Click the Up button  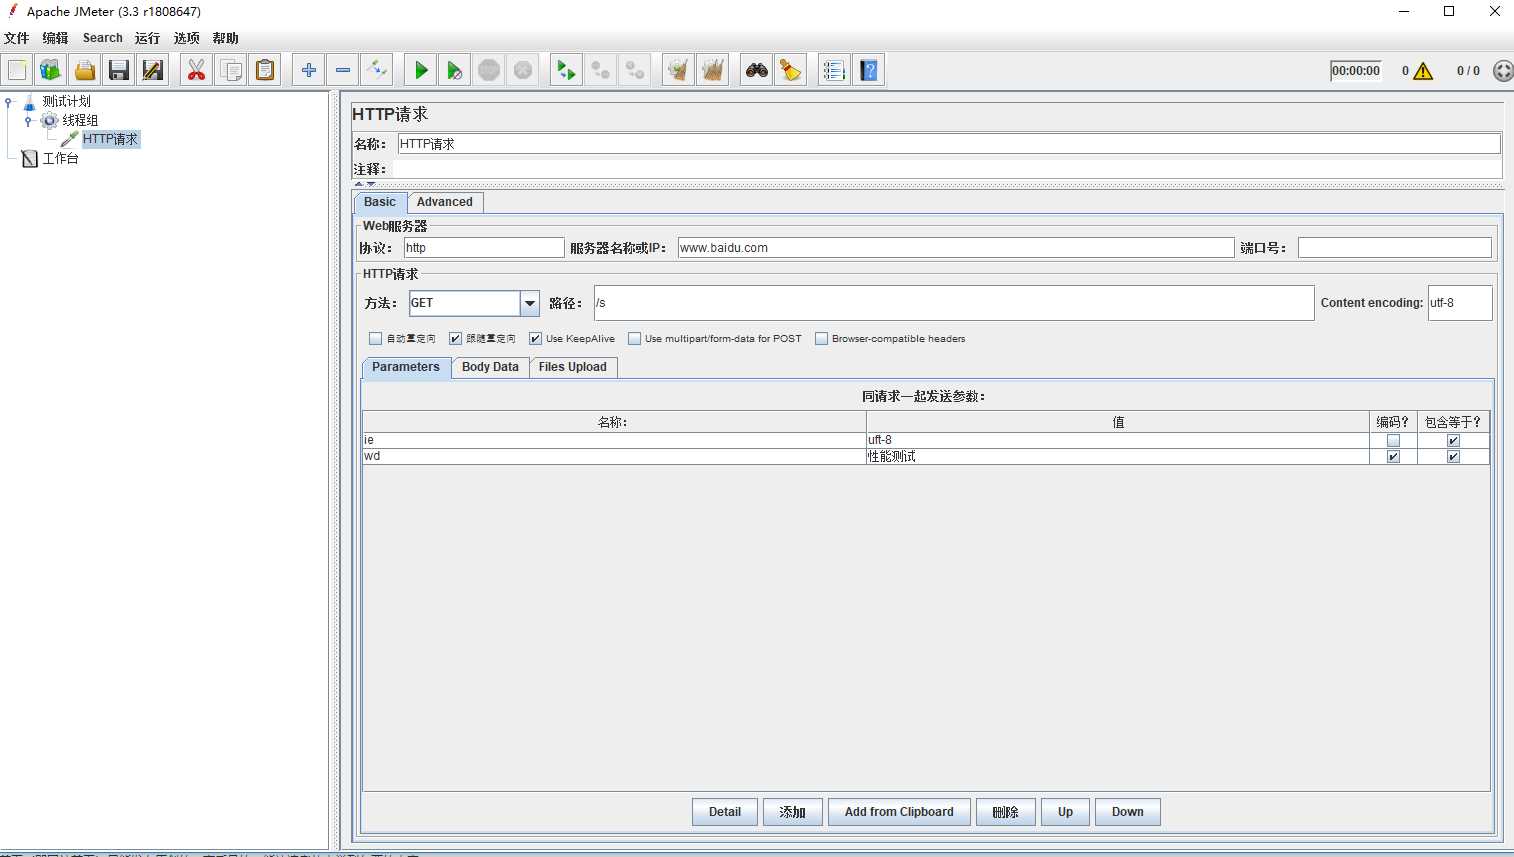pos(1066,812)
